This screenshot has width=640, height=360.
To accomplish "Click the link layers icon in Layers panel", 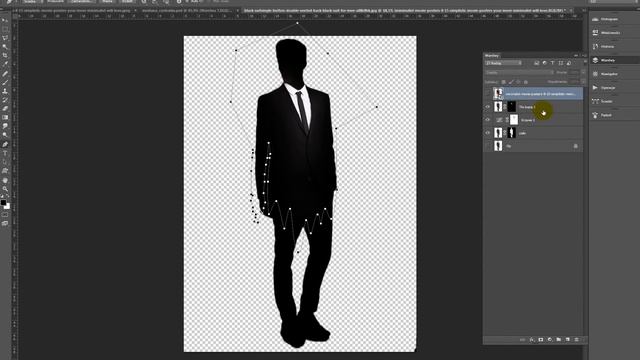I will point(522,340).
